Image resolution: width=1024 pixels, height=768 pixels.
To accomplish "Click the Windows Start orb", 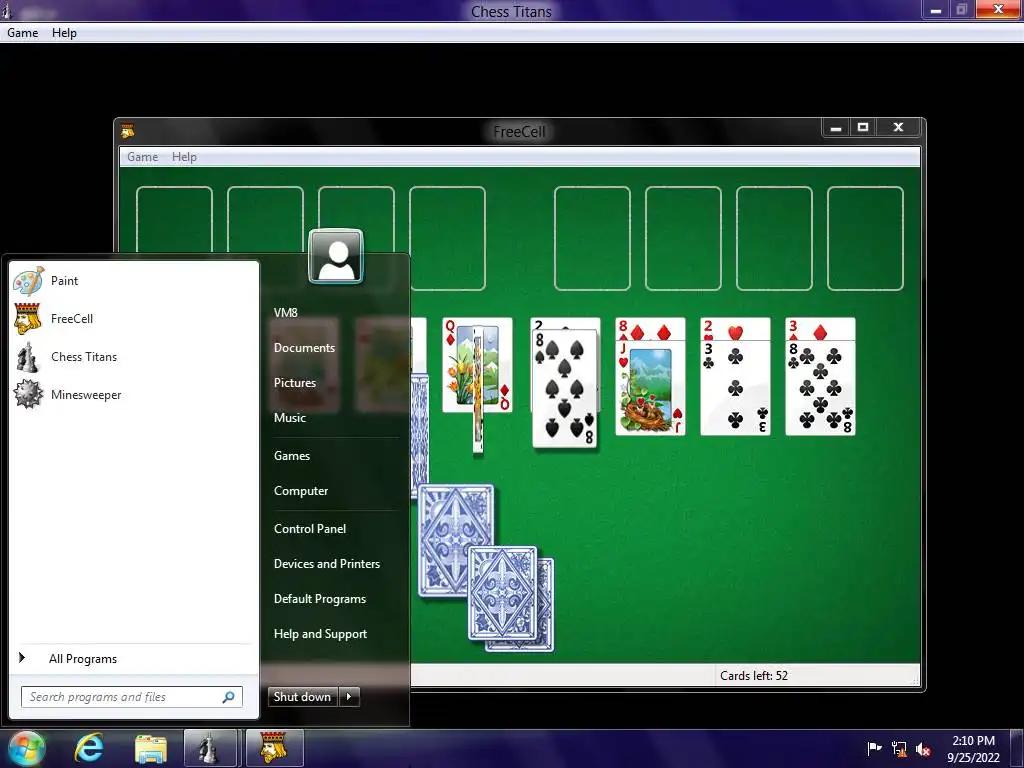I will [x=25, y=748].
